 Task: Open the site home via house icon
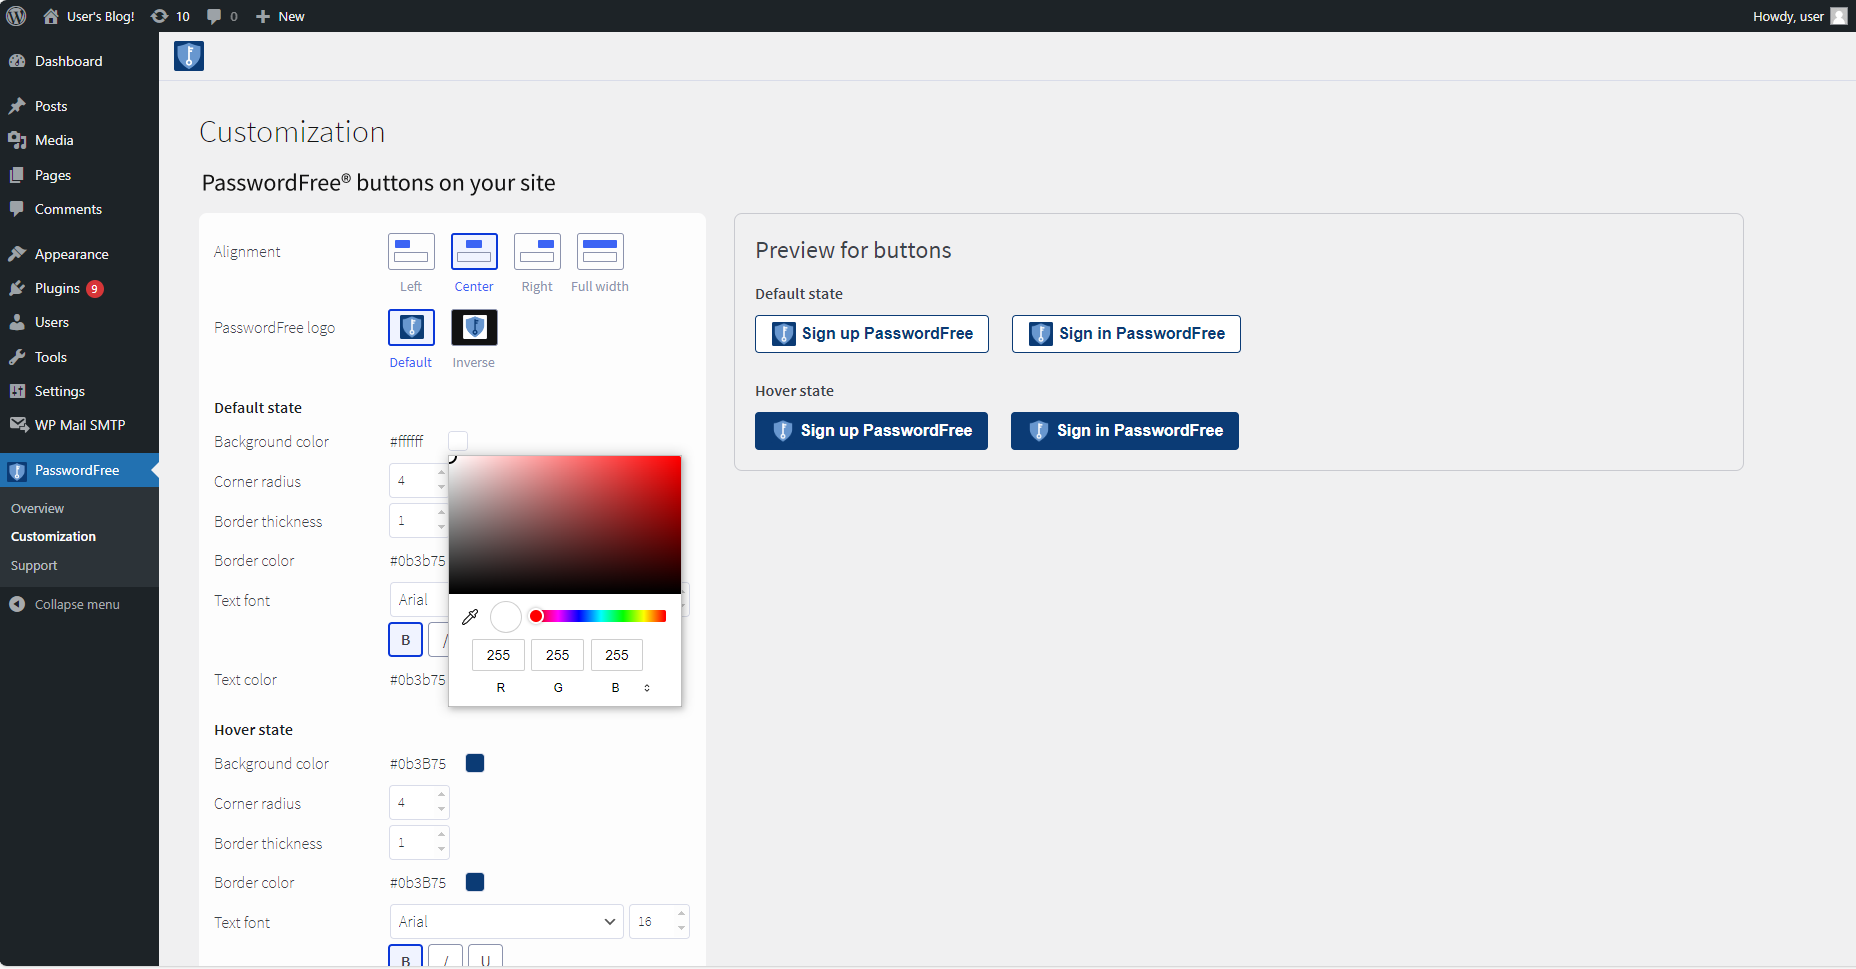51,16
